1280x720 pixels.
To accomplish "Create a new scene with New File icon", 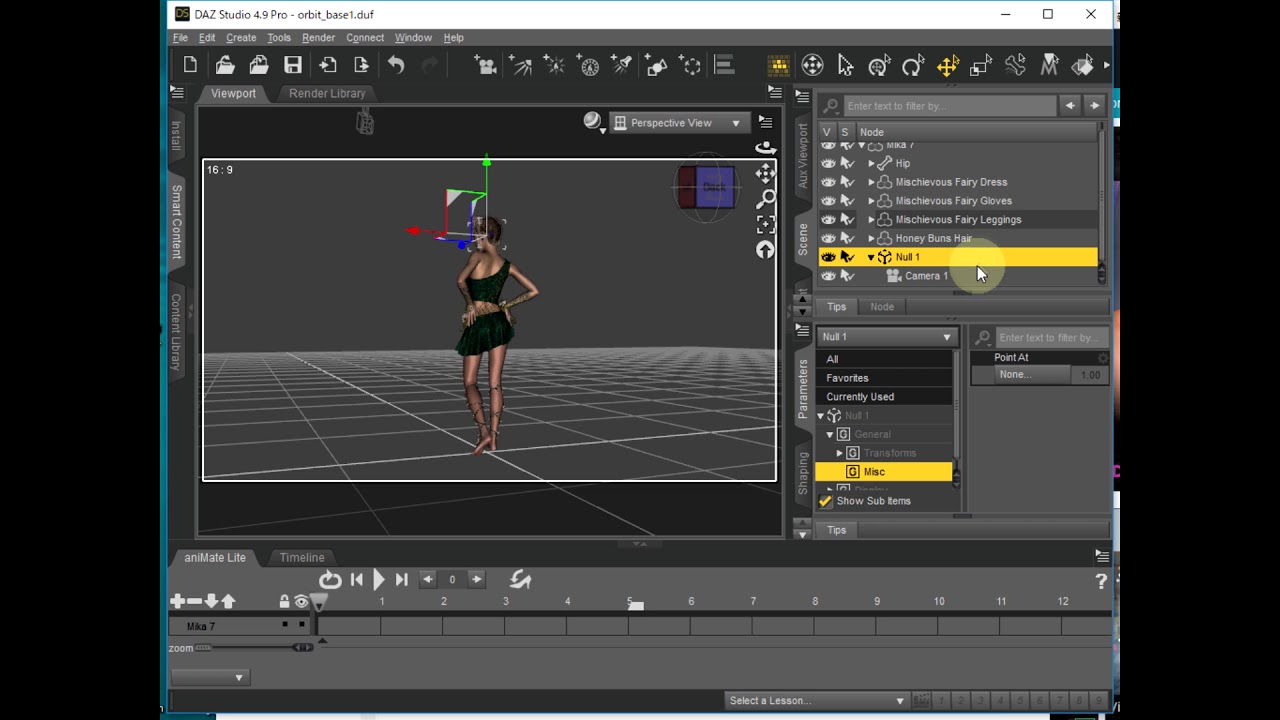I will click(190, 66).
